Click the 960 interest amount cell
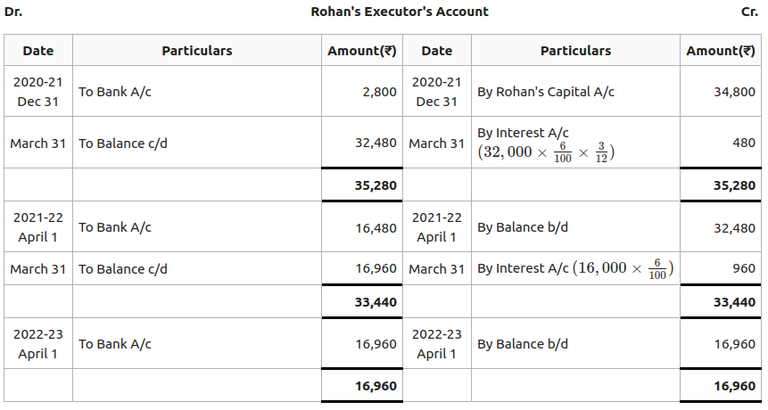This screenshot has width=768, height=410. 743,268
